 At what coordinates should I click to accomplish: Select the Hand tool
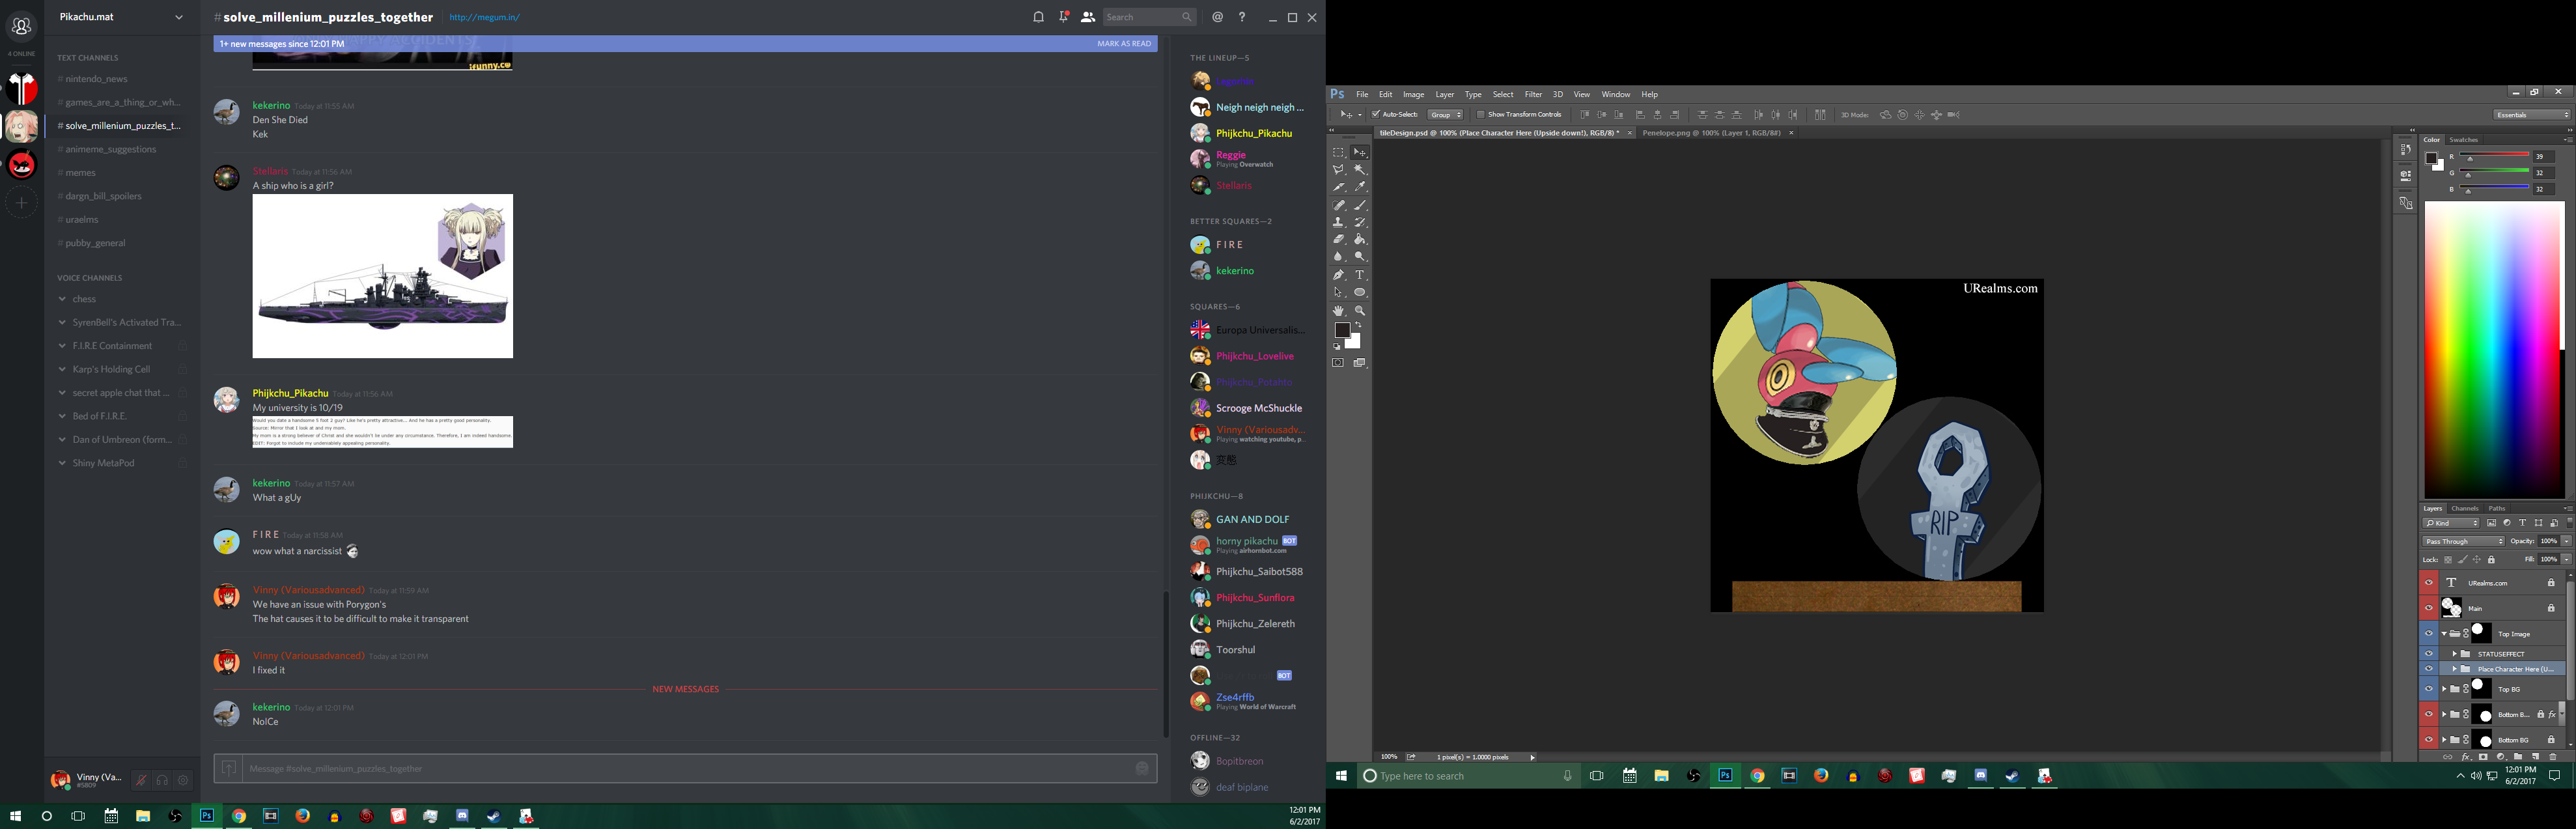click(1338, 311)
